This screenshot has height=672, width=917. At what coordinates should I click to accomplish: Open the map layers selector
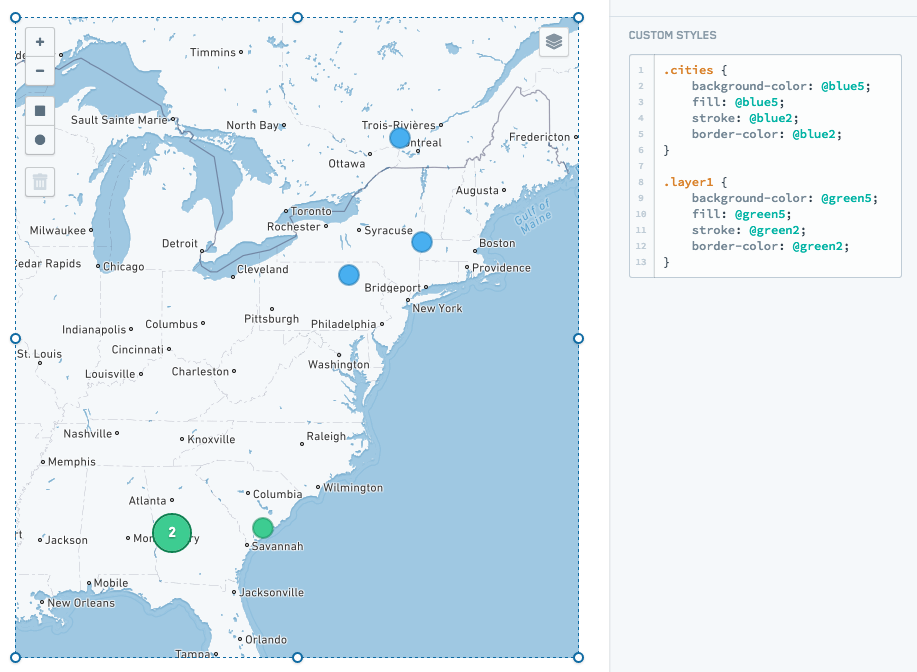[554, 42]
